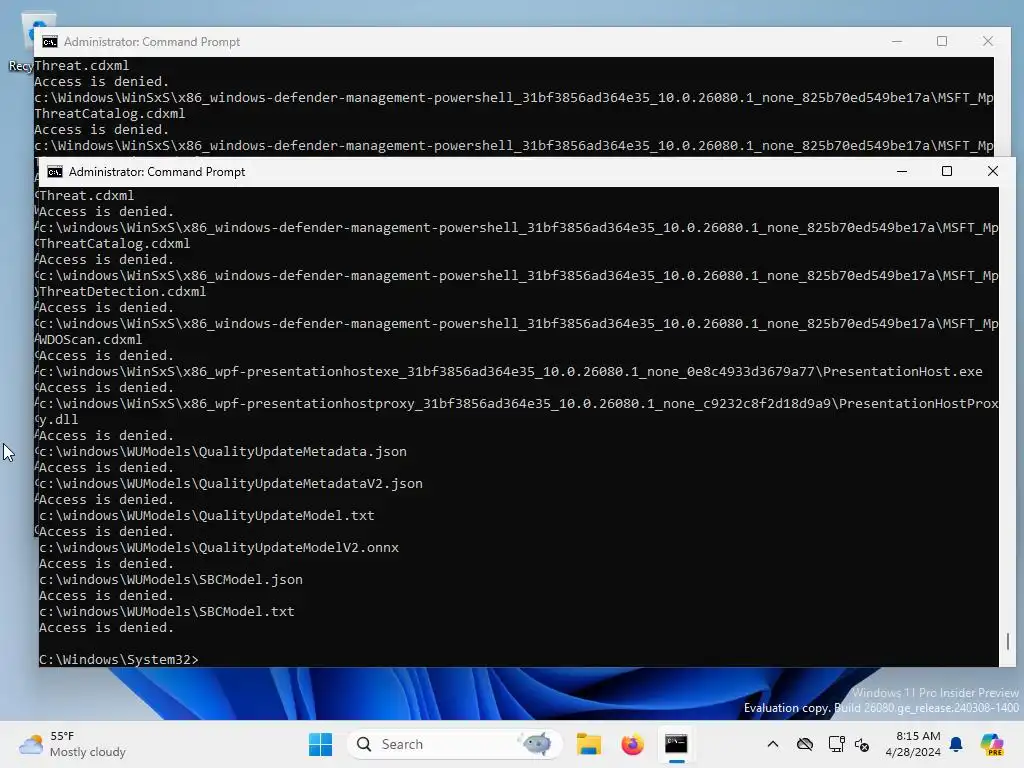1024x768 pixels.
Task: Click the QualityUpdateModelV2.onnx path line
Action: [219, 547]
